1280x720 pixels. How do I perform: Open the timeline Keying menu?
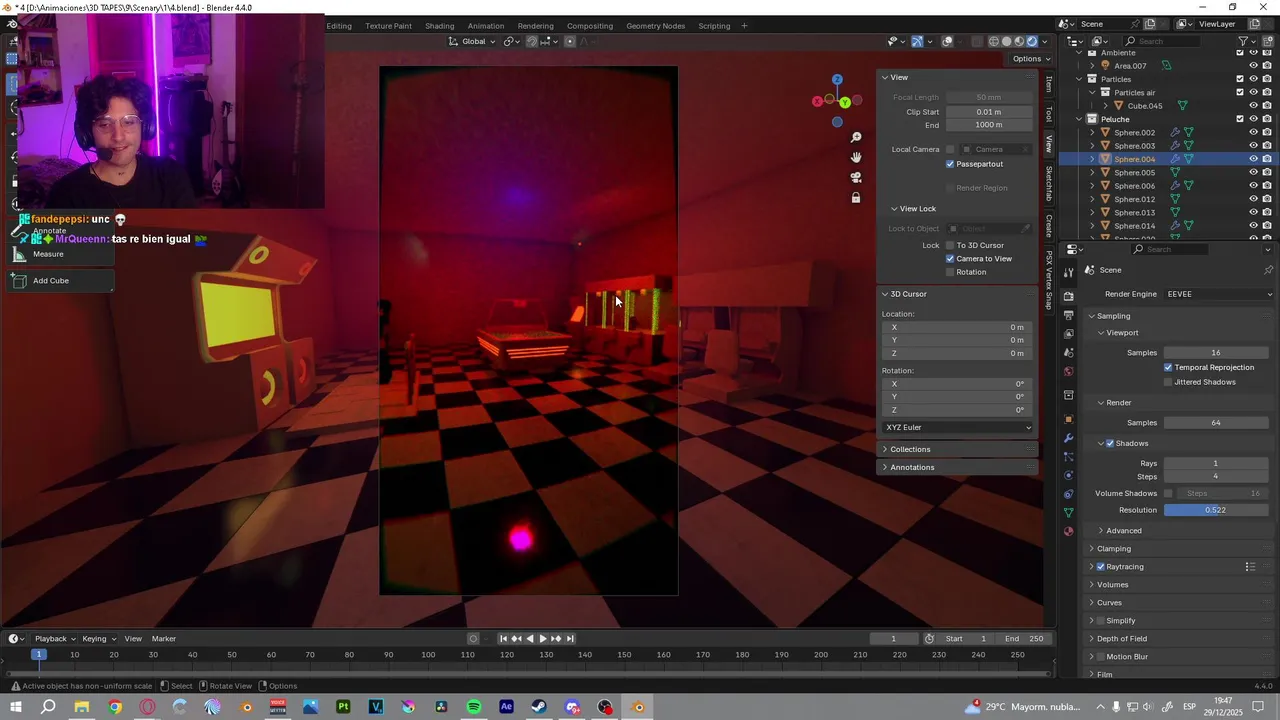coord(98,639)
